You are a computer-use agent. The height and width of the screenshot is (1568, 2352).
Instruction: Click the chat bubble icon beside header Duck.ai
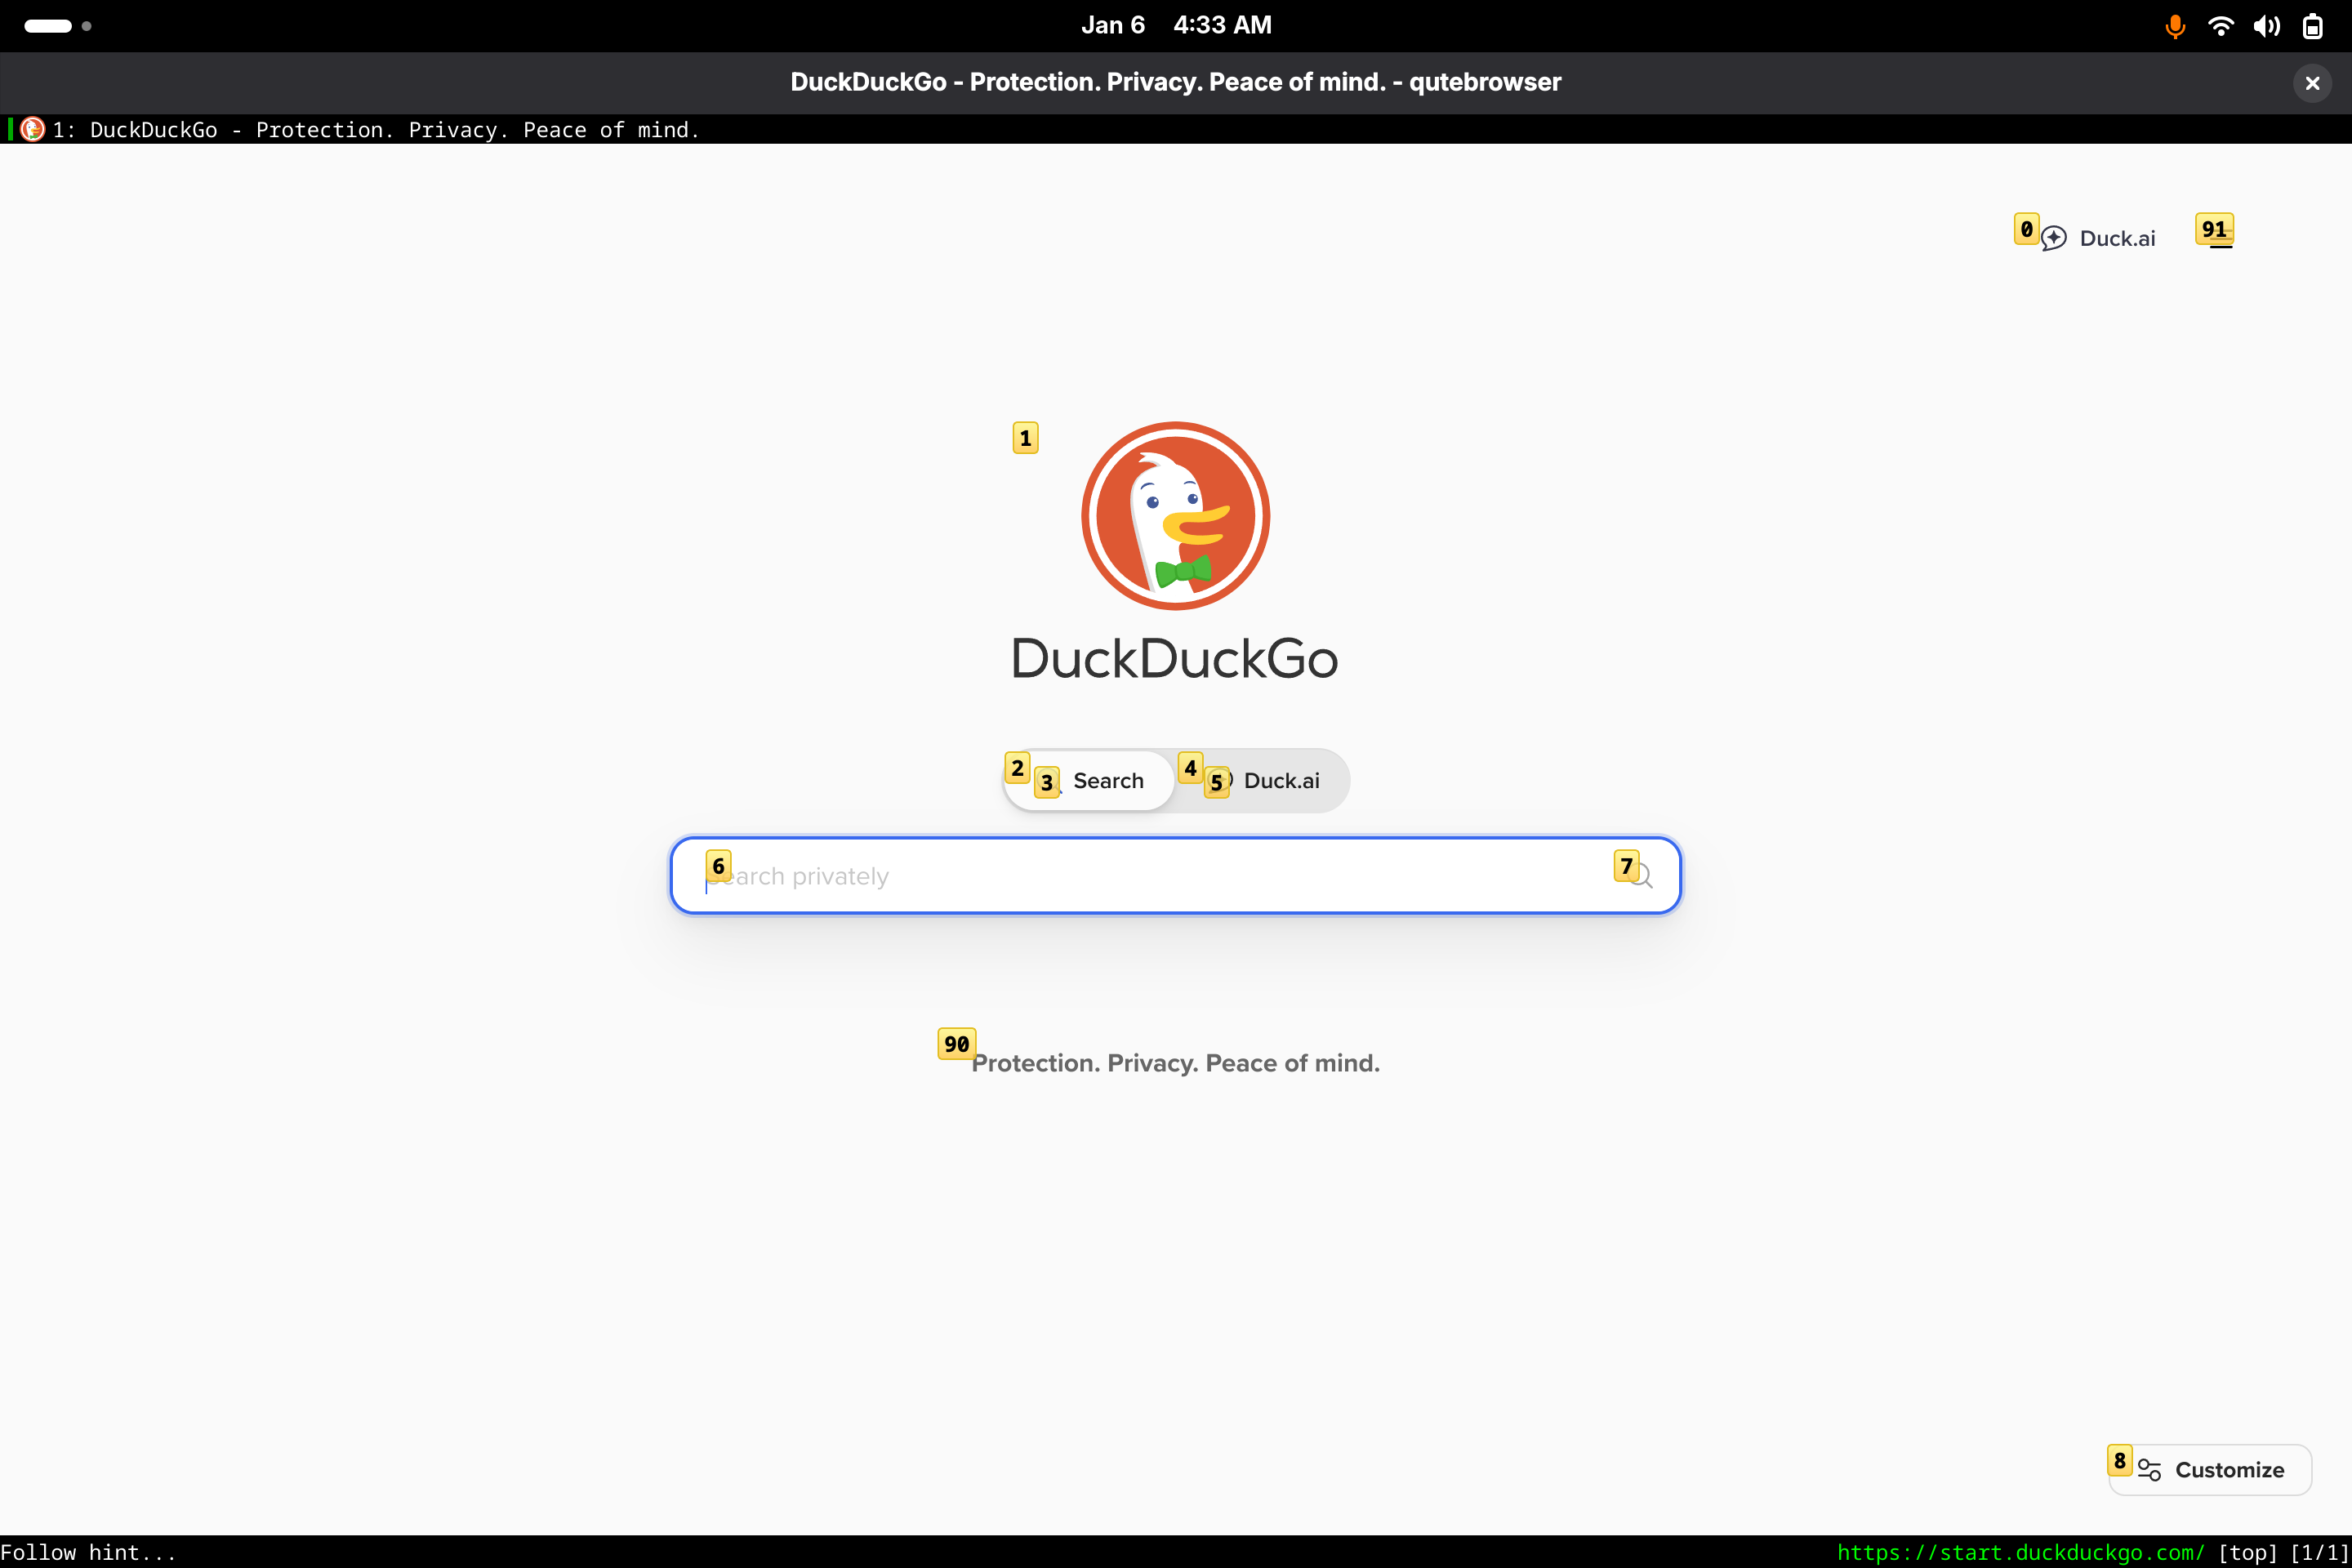coord(2054,238)
